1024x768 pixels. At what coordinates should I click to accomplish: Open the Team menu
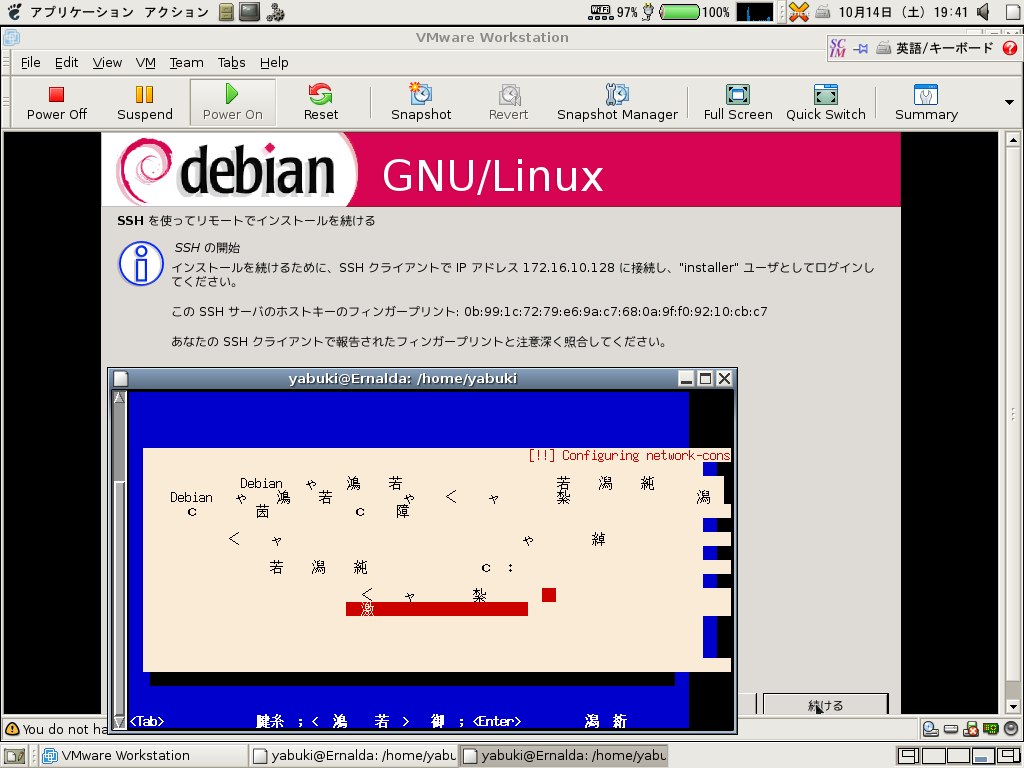click(186, 63)
